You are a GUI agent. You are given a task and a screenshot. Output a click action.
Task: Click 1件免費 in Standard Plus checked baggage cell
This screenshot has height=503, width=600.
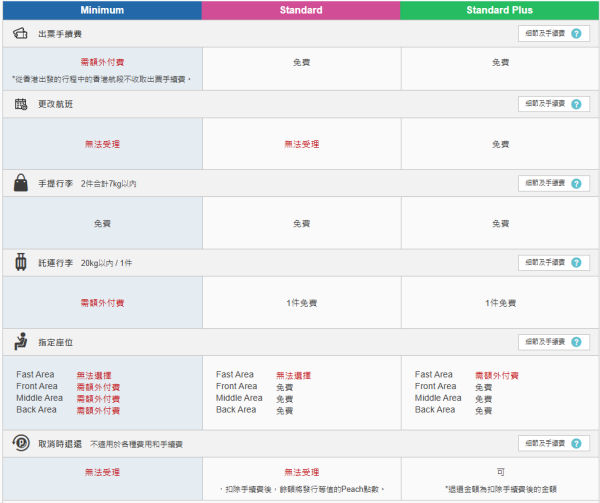pos(501,303)
